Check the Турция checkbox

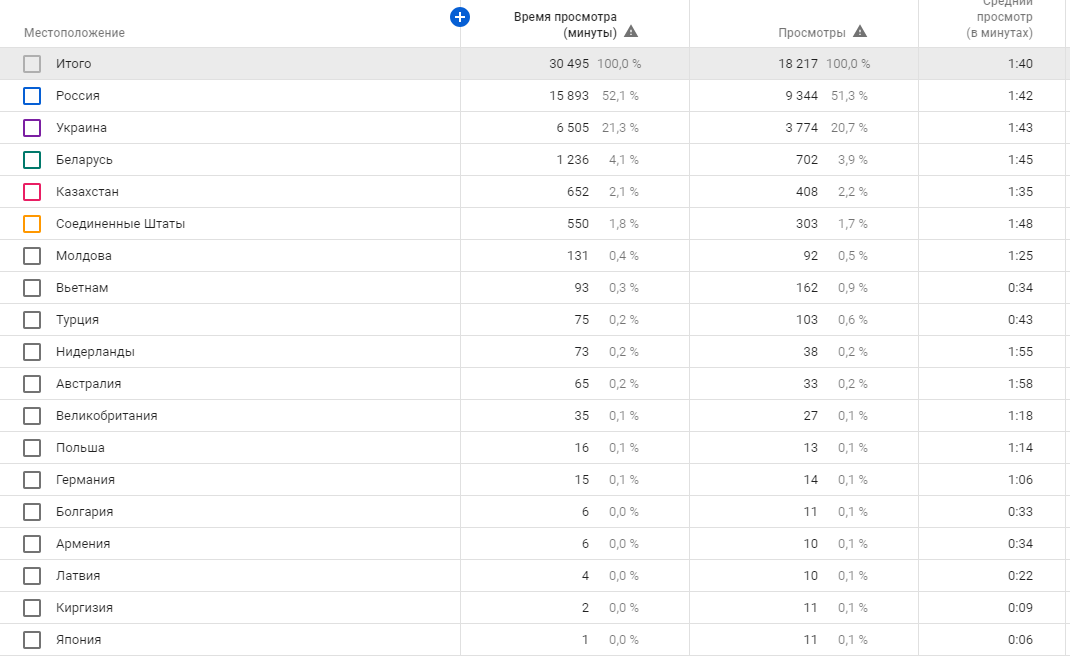tap(32, 320)
